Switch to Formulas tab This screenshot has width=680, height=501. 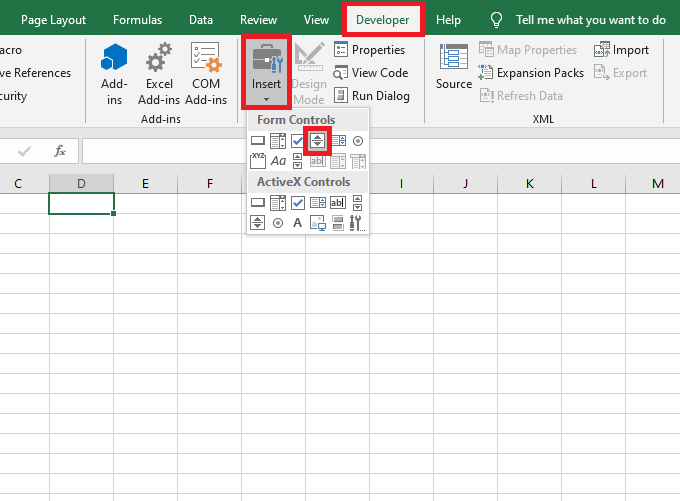tap(137, 20)
